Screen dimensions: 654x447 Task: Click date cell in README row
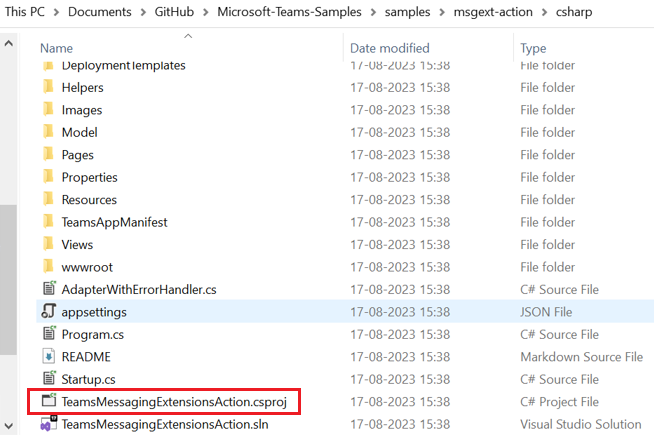[x=400, y=357]
